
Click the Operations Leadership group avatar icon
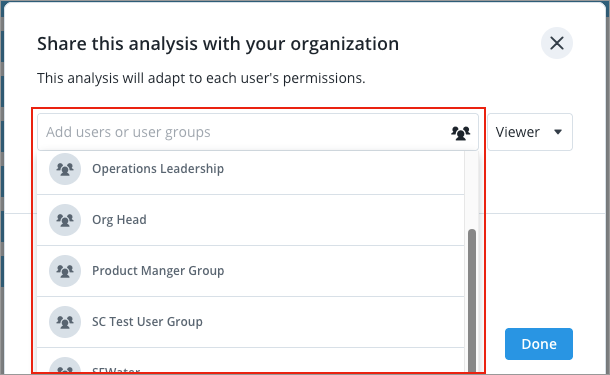[65, 169]
